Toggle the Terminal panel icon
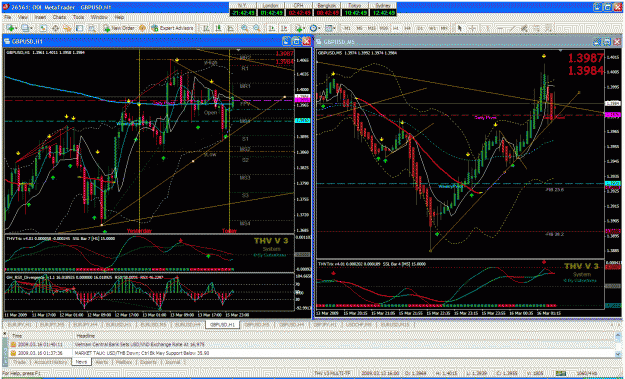The image size is (625, 379). [x=79, y=28]
